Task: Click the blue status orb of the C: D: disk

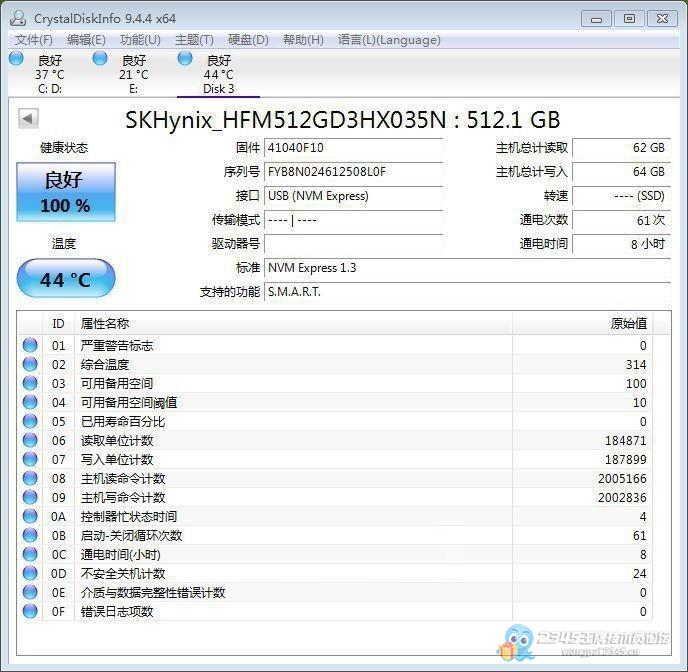Action: [x=16, y=58]
